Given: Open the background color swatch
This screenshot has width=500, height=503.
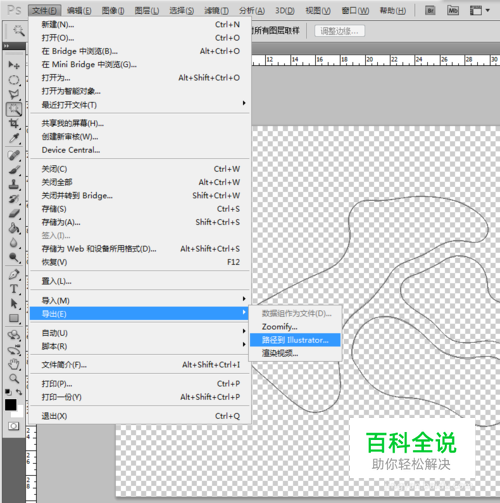Looking at the screenshot, I should (x=19, y=413).
